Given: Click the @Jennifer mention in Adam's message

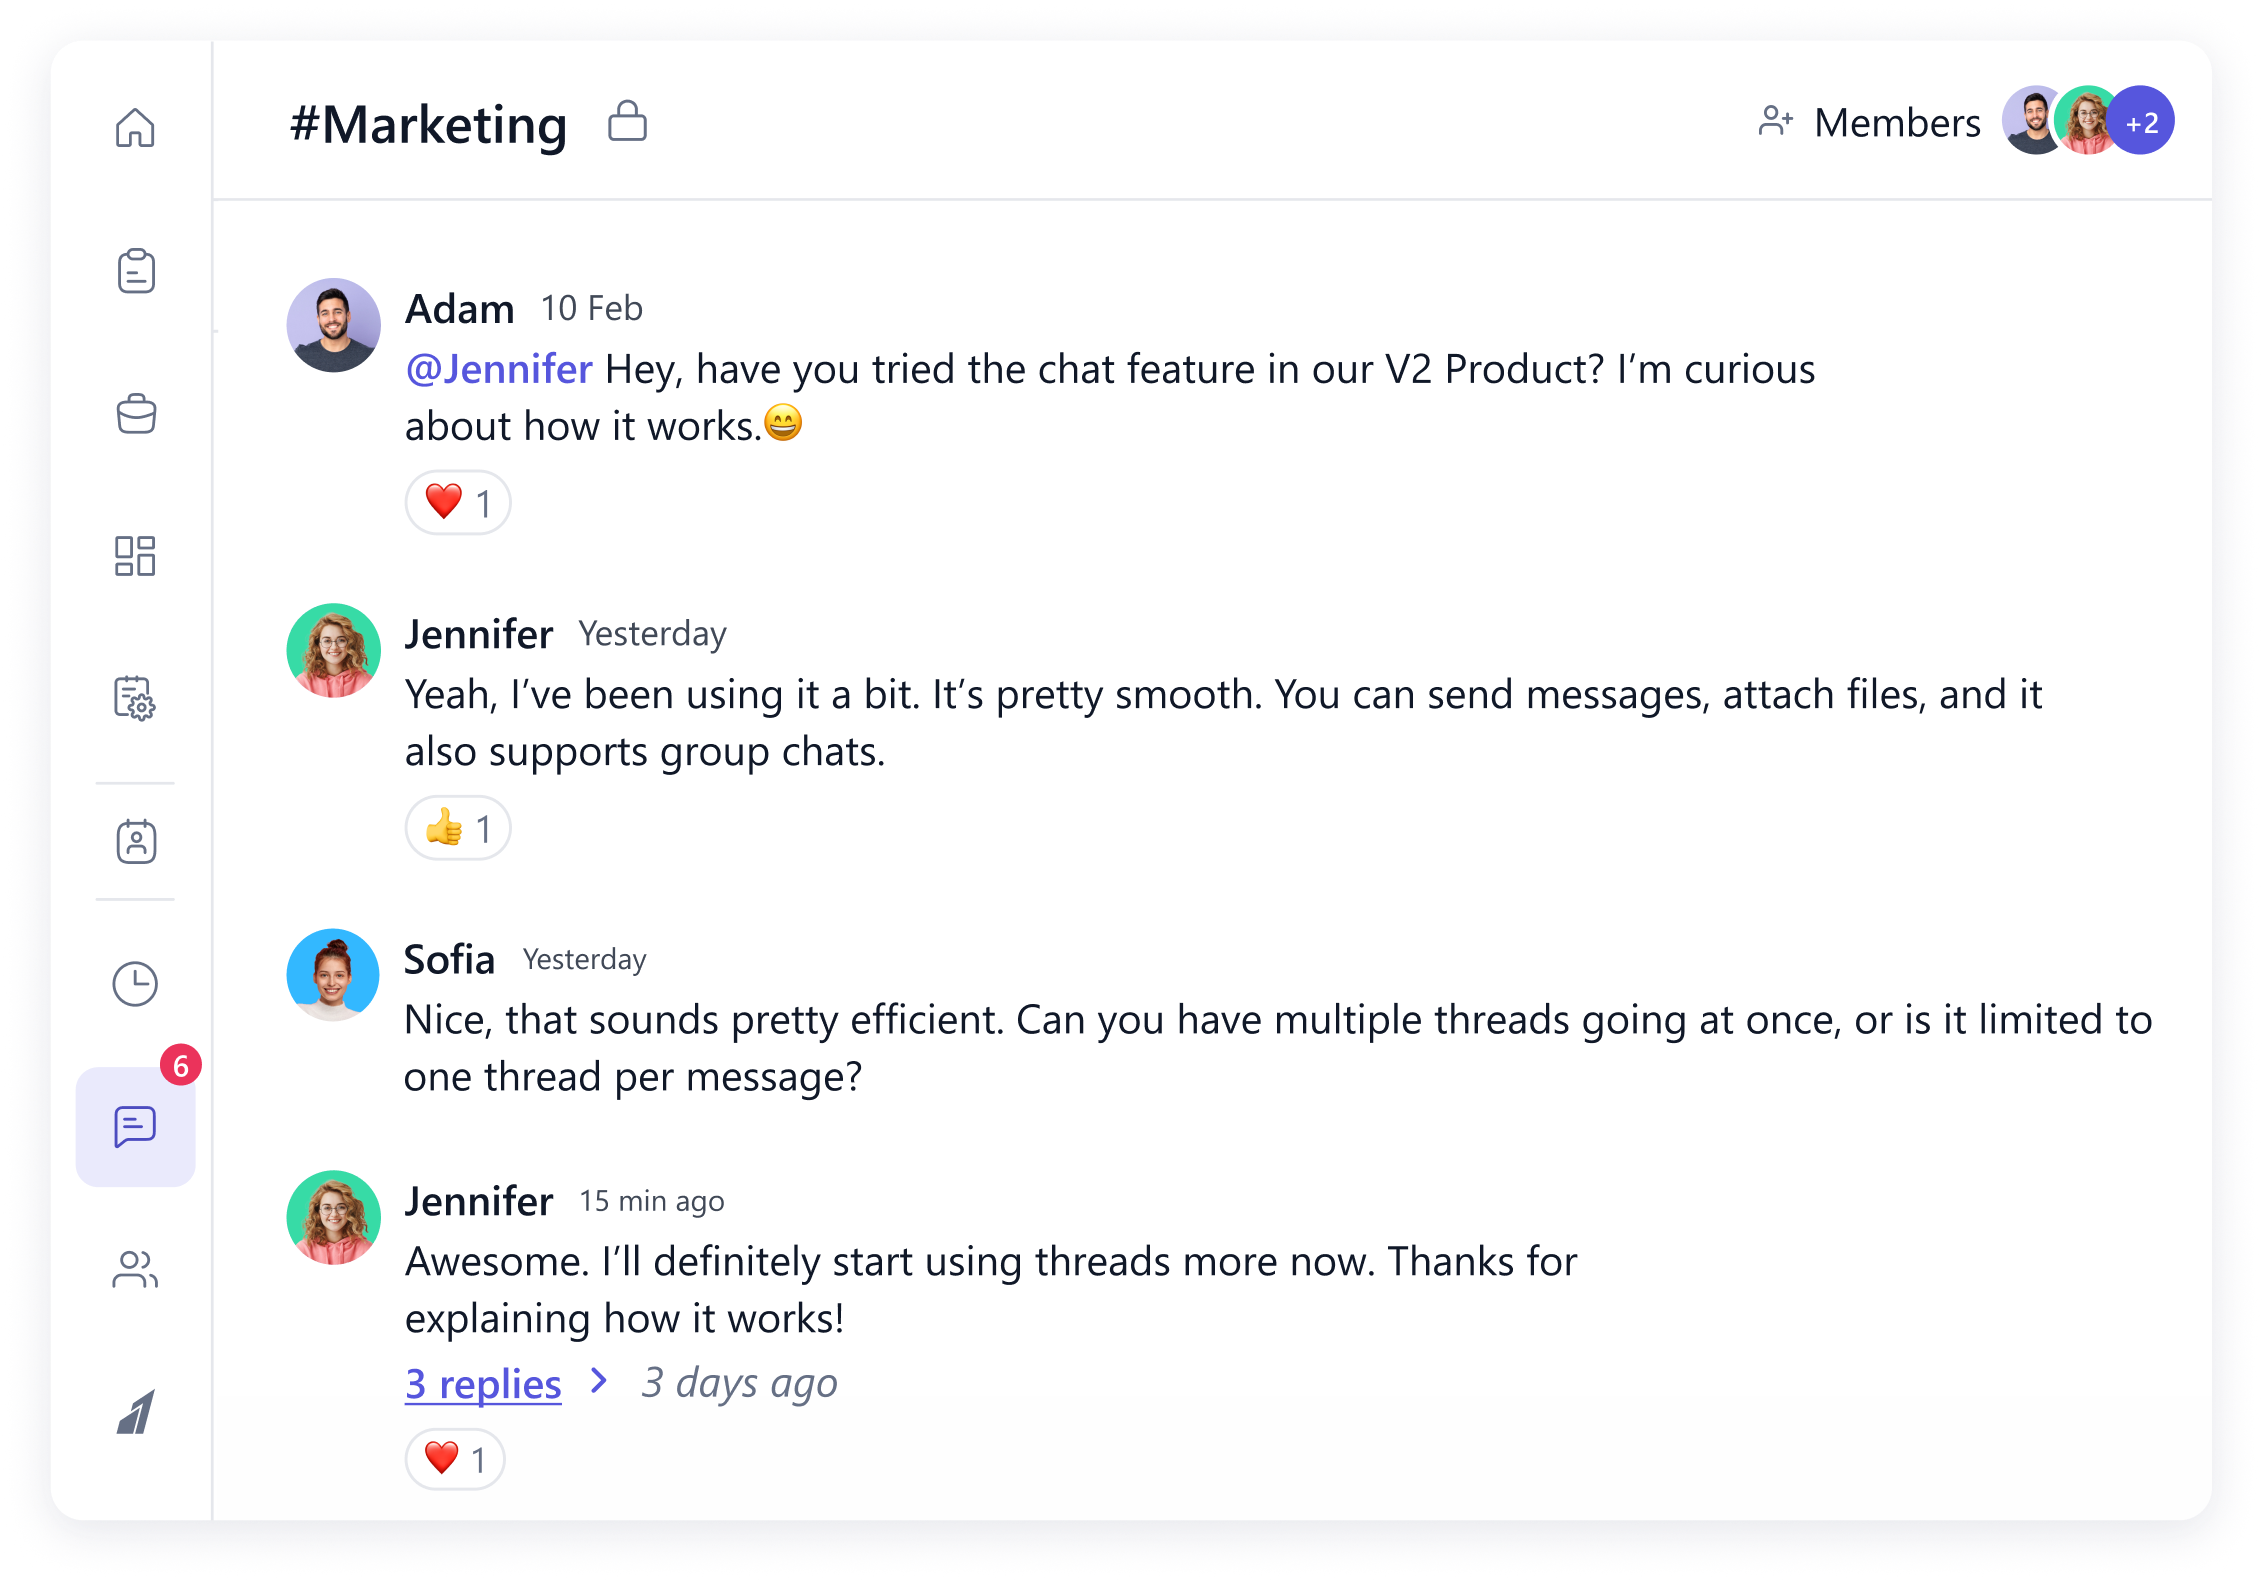Looking at the screenshot, I should (499, 369).
